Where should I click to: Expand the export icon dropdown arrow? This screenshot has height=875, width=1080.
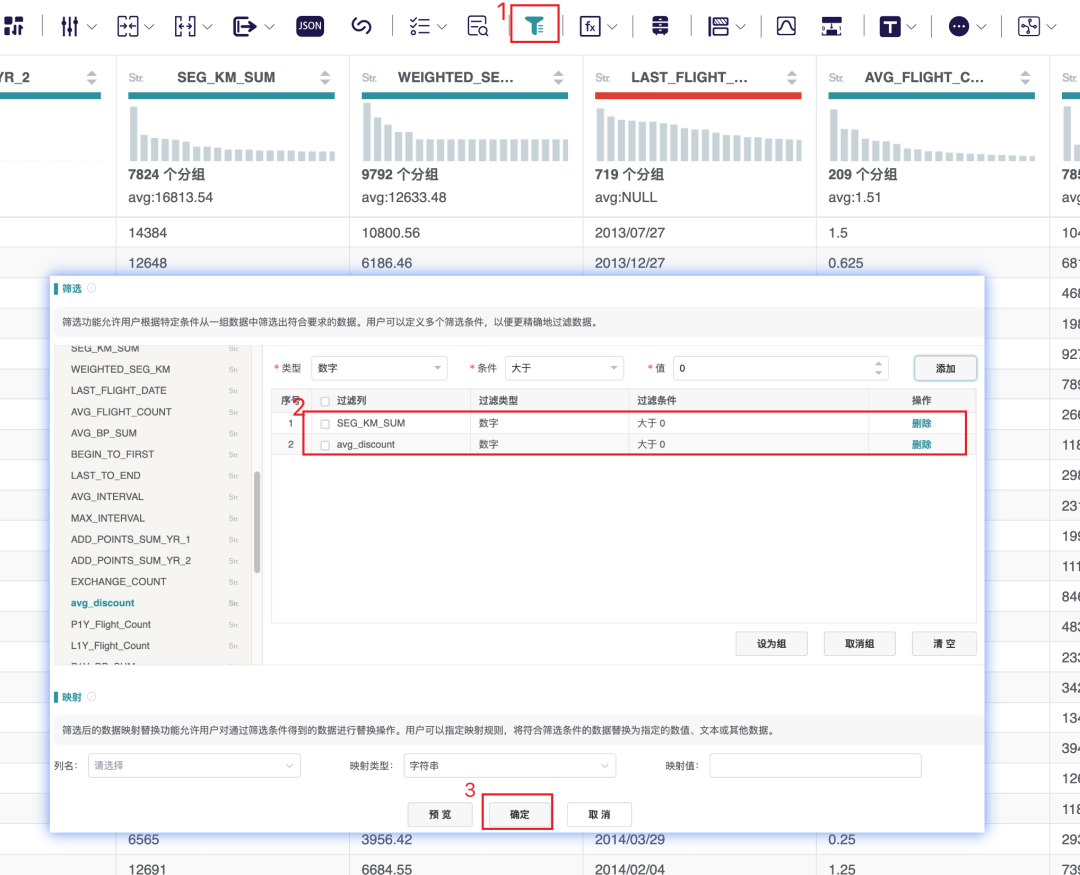pyautogui.click(x=269, y=27)
